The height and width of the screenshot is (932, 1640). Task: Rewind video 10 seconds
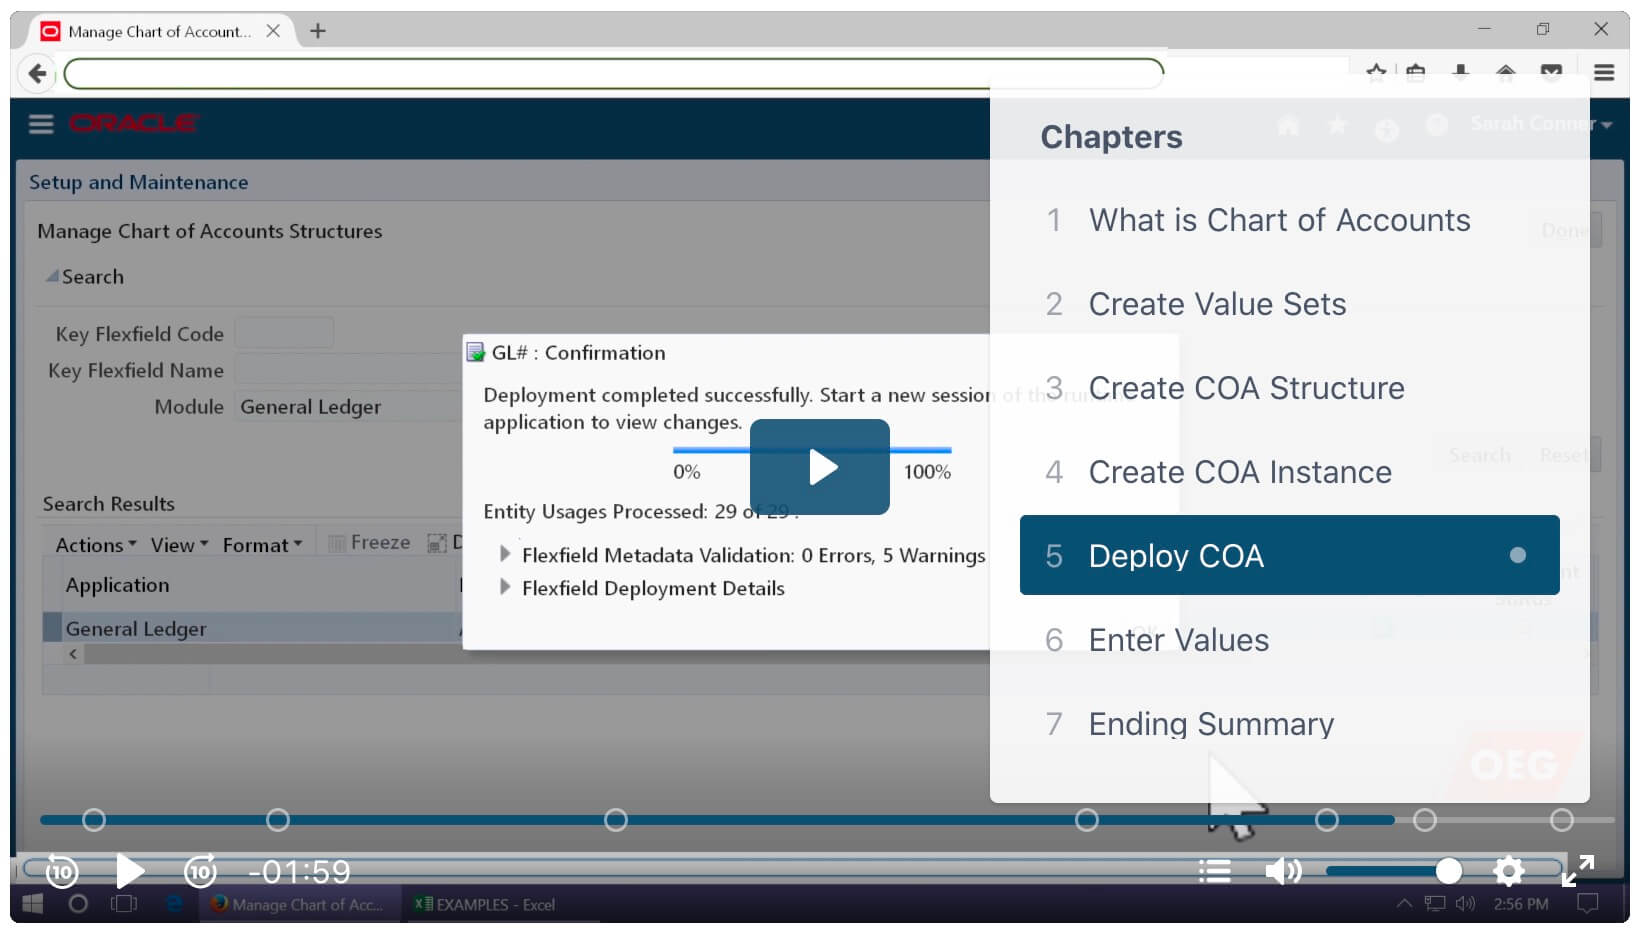62,872
